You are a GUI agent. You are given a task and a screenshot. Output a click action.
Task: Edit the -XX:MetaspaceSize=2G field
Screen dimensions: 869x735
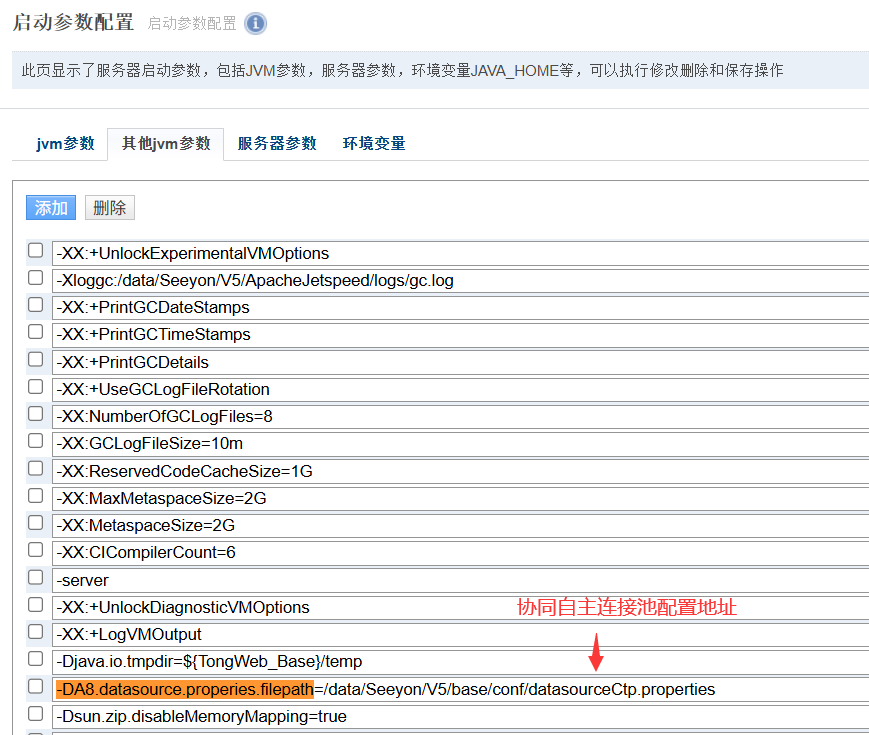tap(461, 525)
